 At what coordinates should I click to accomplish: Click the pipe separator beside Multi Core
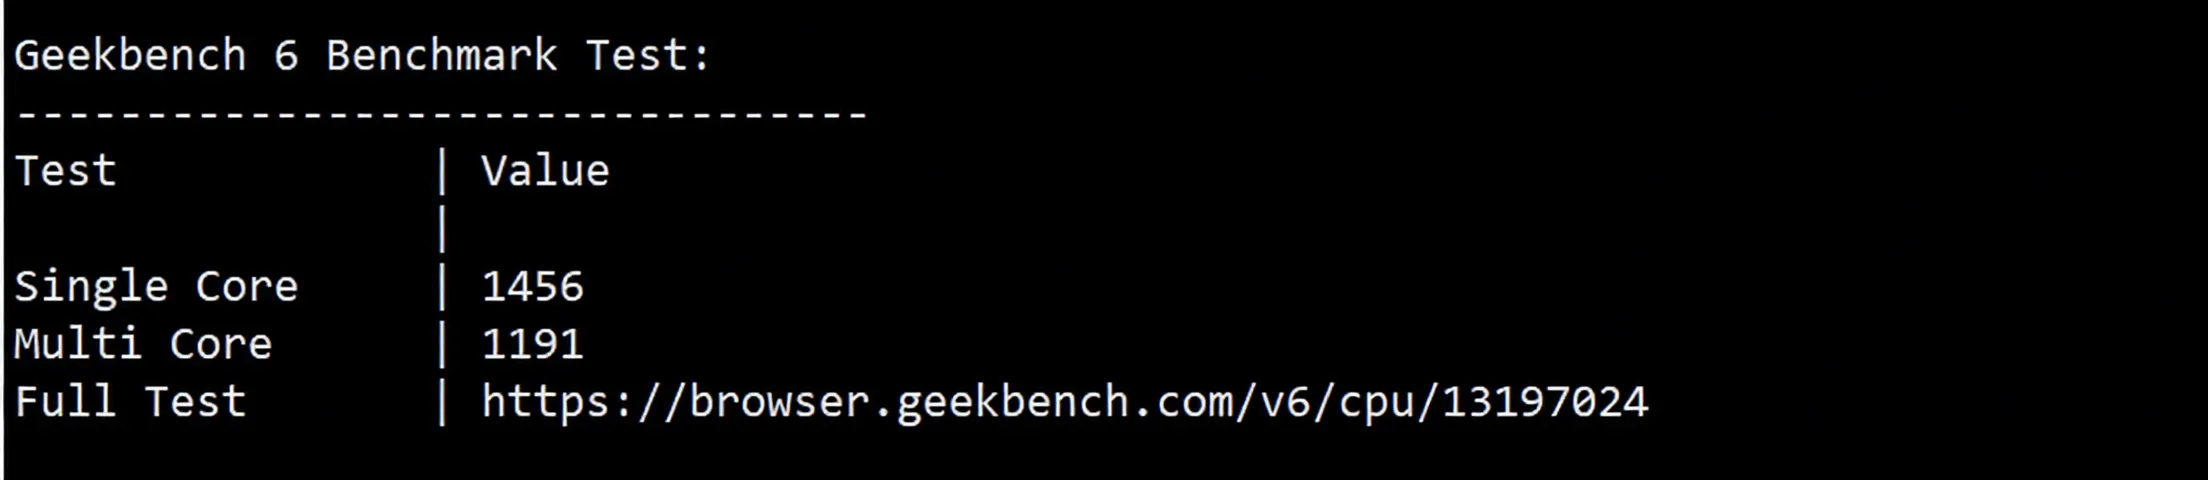tap(442, 345)
